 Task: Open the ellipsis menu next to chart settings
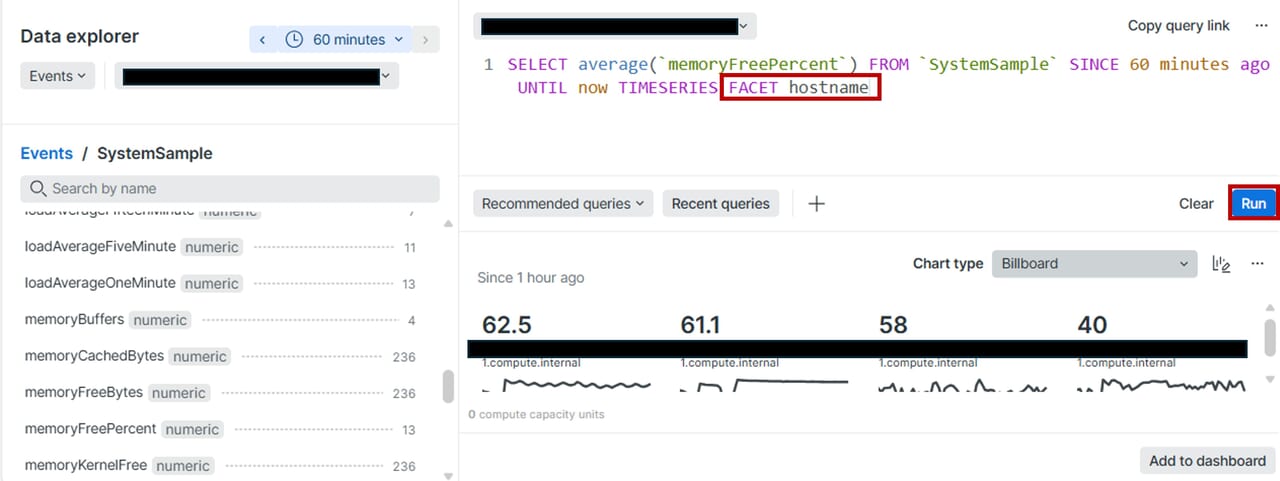(1258, 264)
